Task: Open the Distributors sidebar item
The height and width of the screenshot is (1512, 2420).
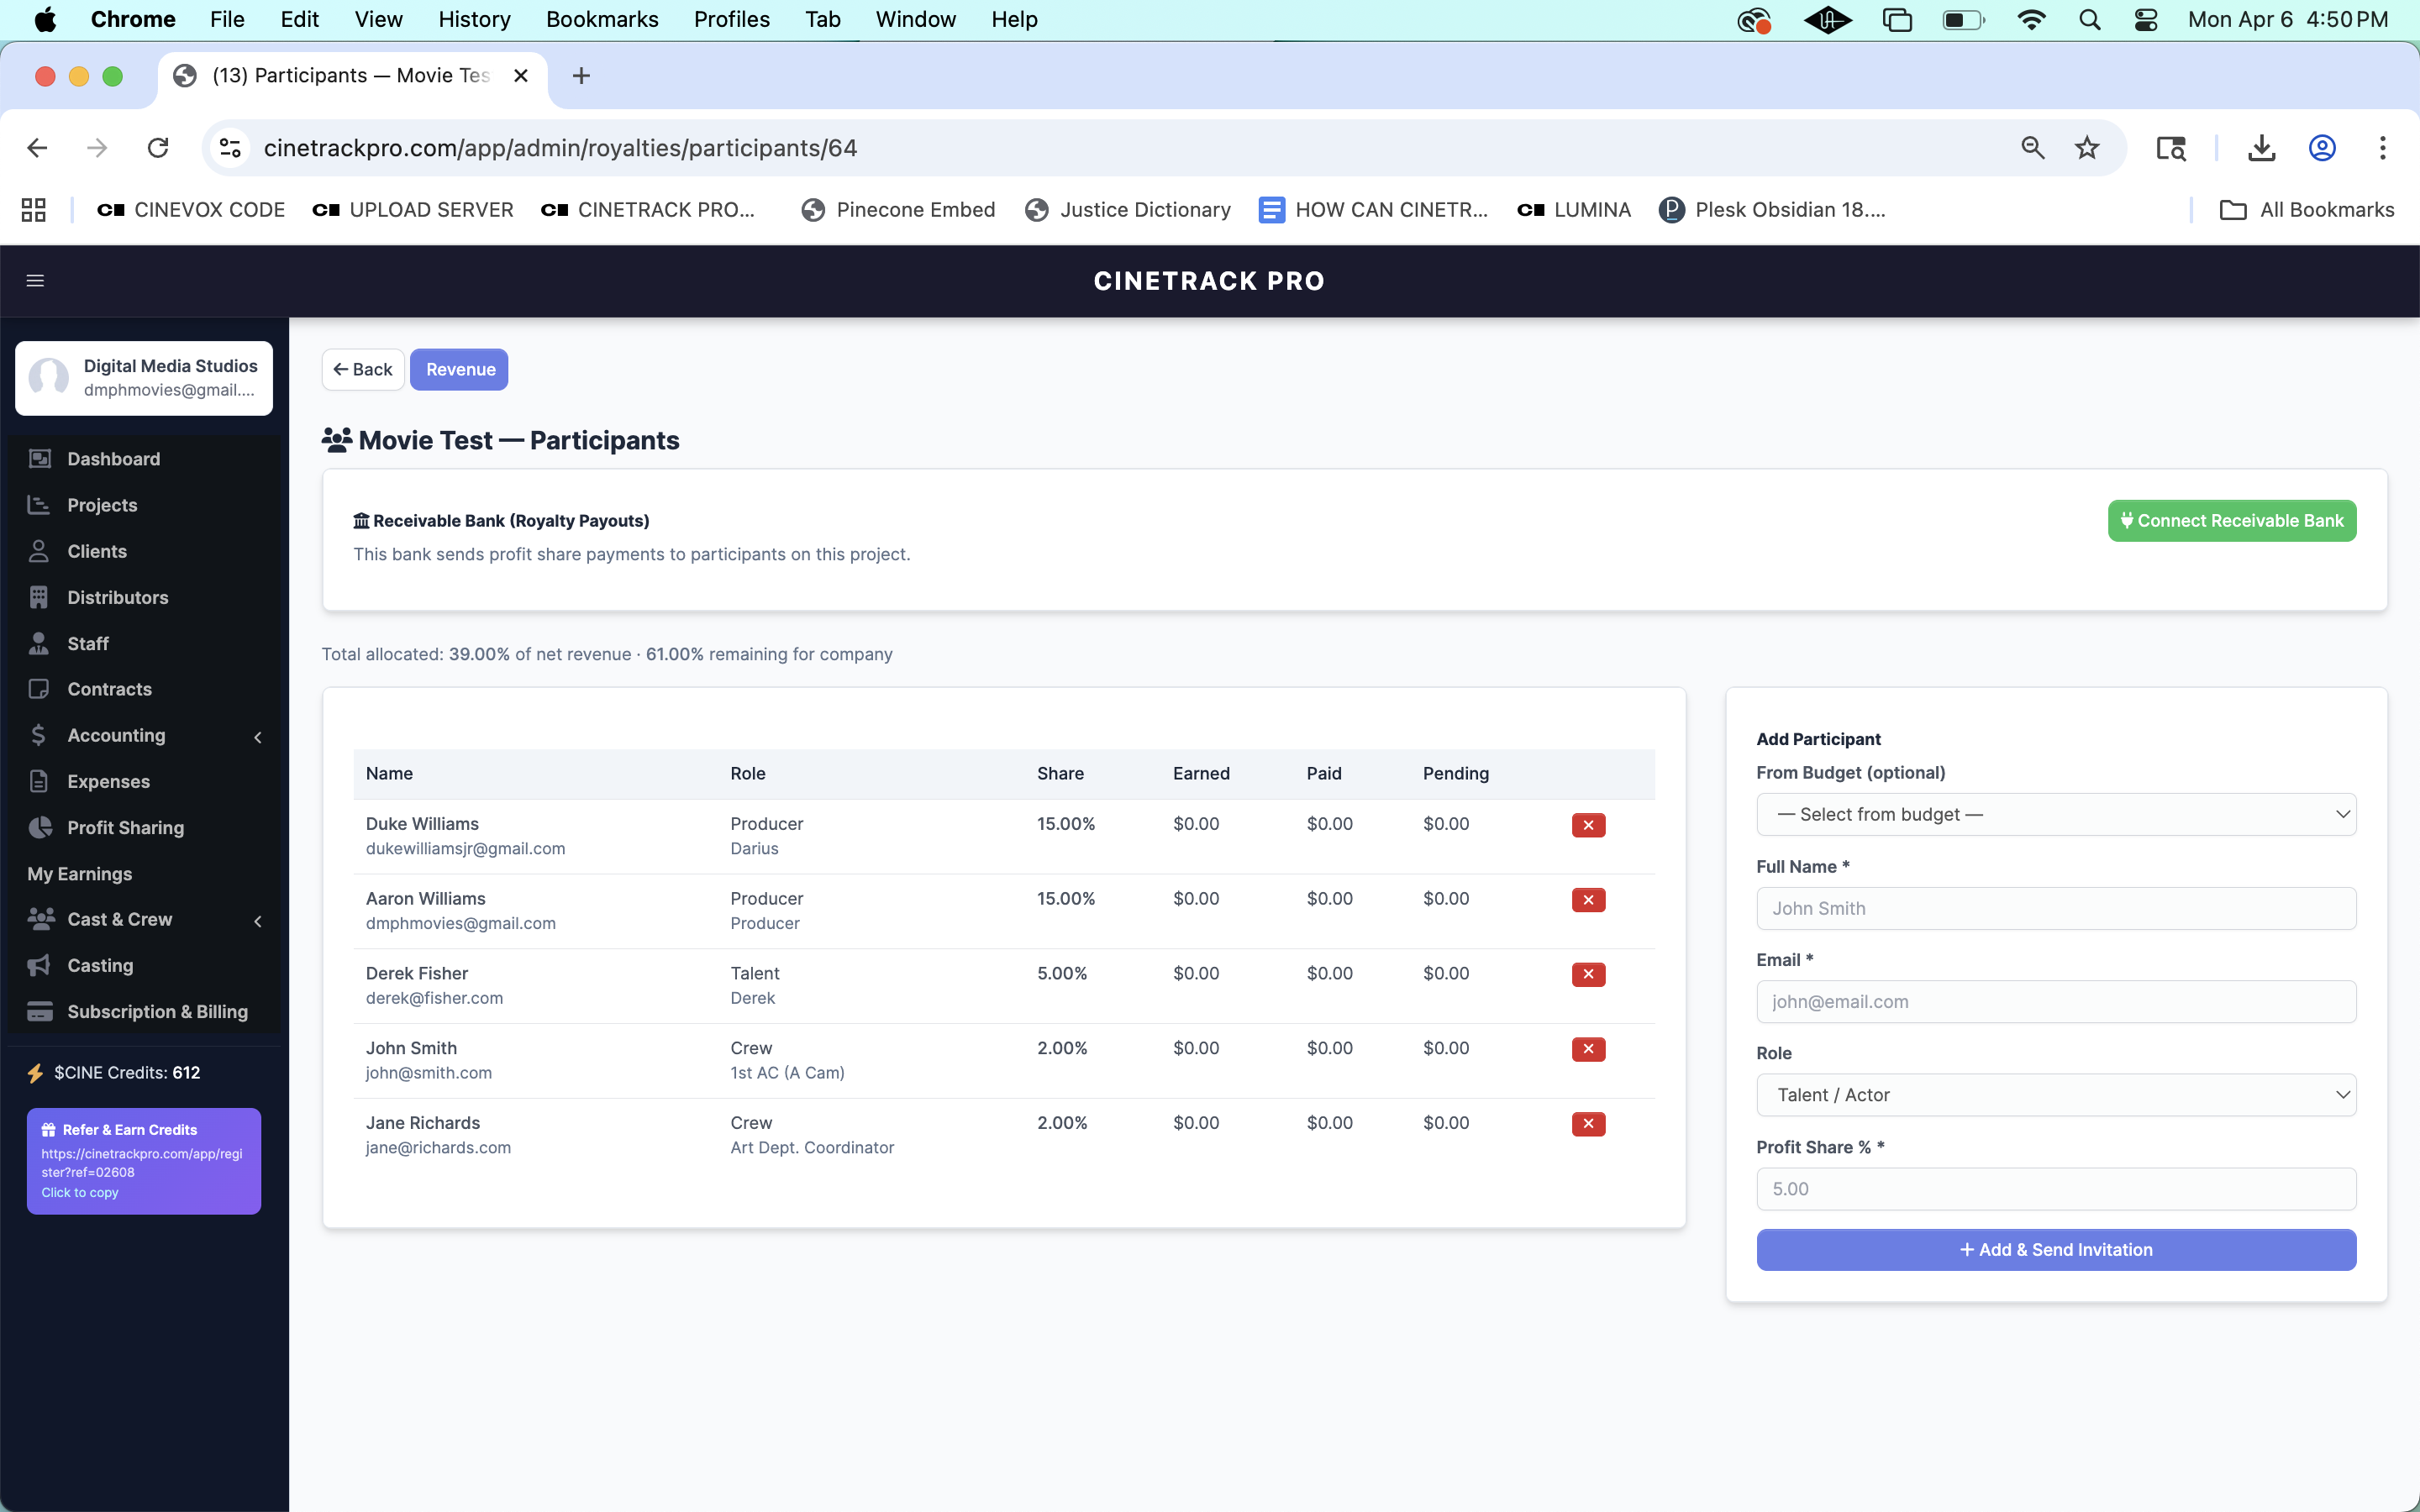Action: pos(117,597)
